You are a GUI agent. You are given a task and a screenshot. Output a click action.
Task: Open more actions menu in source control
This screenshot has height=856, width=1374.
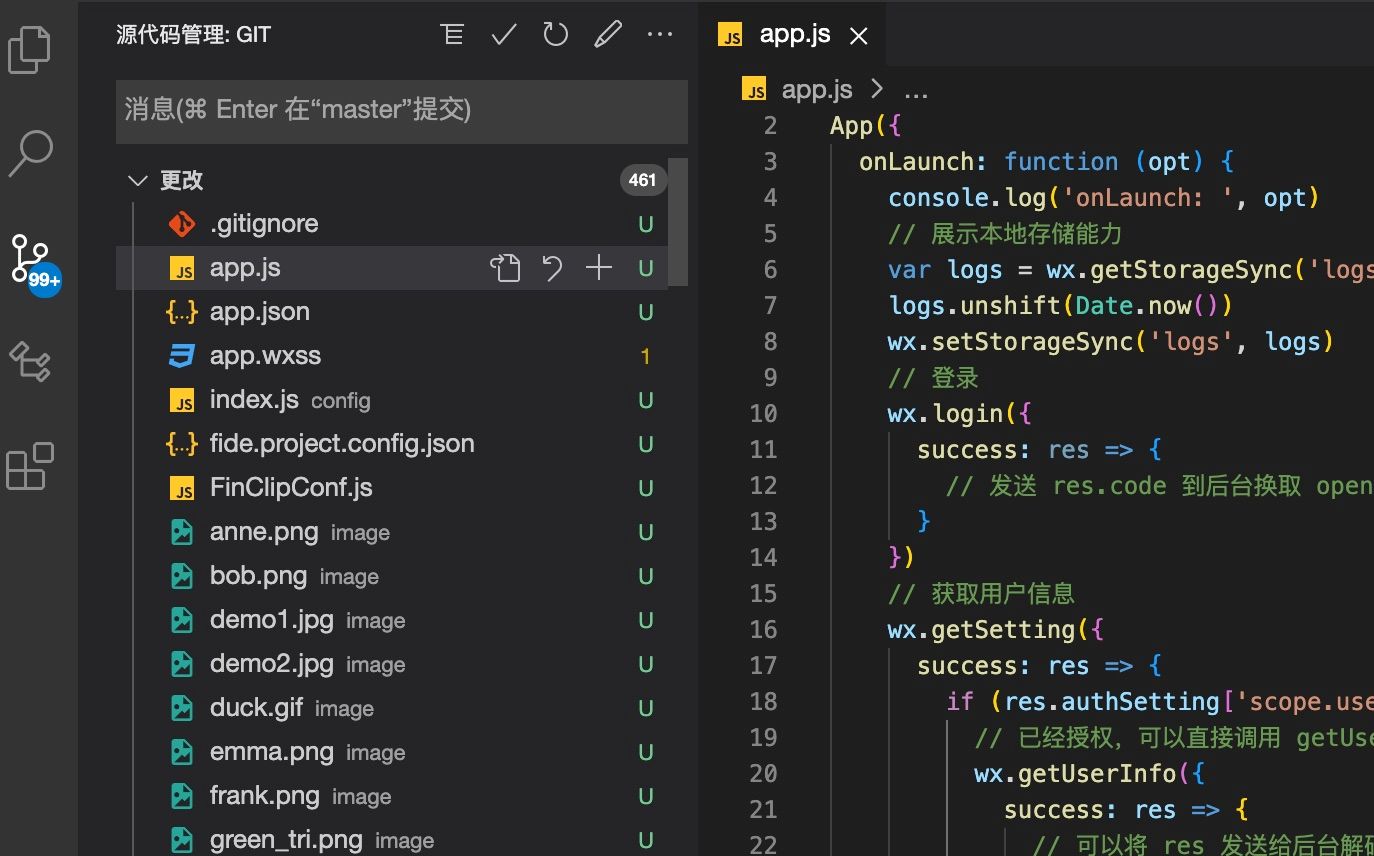(660, 35)
